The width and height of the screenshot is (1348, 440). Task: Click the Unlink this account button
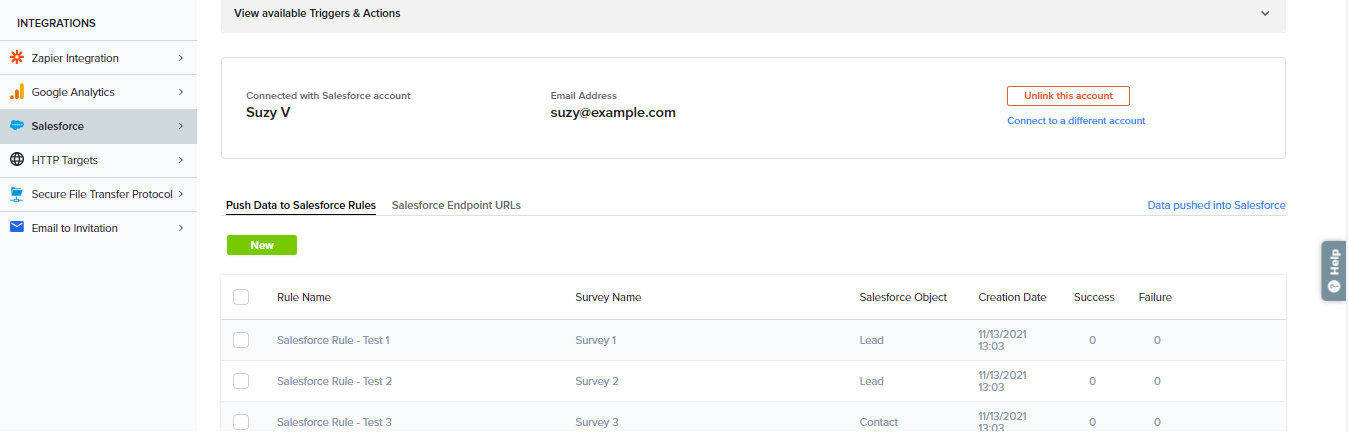click(x=1067, y=96)
